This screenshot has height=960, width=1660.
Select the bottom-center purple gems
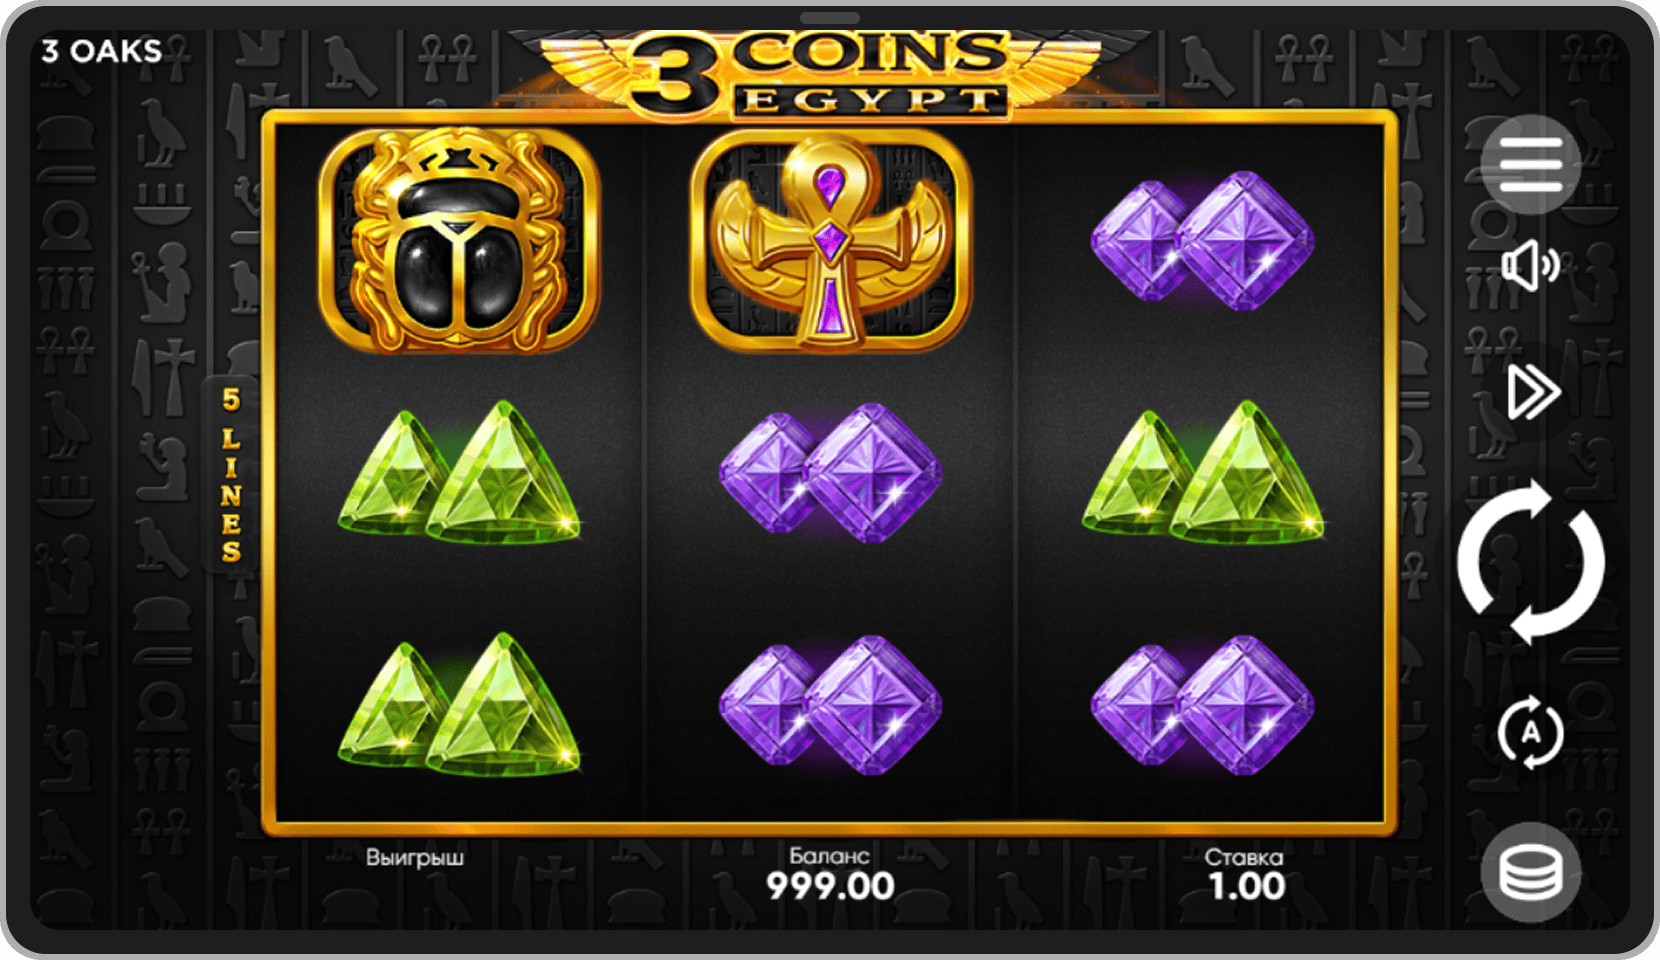point(830,704)
